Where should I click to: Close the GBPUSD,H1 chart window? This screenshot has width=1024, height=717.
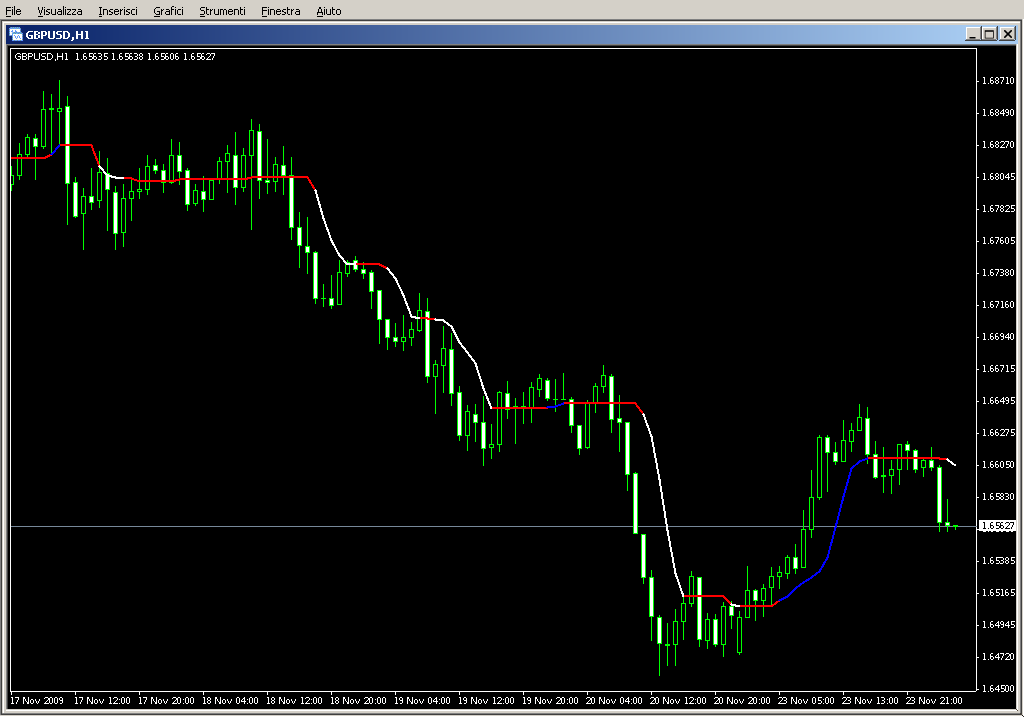point(1008,34)
